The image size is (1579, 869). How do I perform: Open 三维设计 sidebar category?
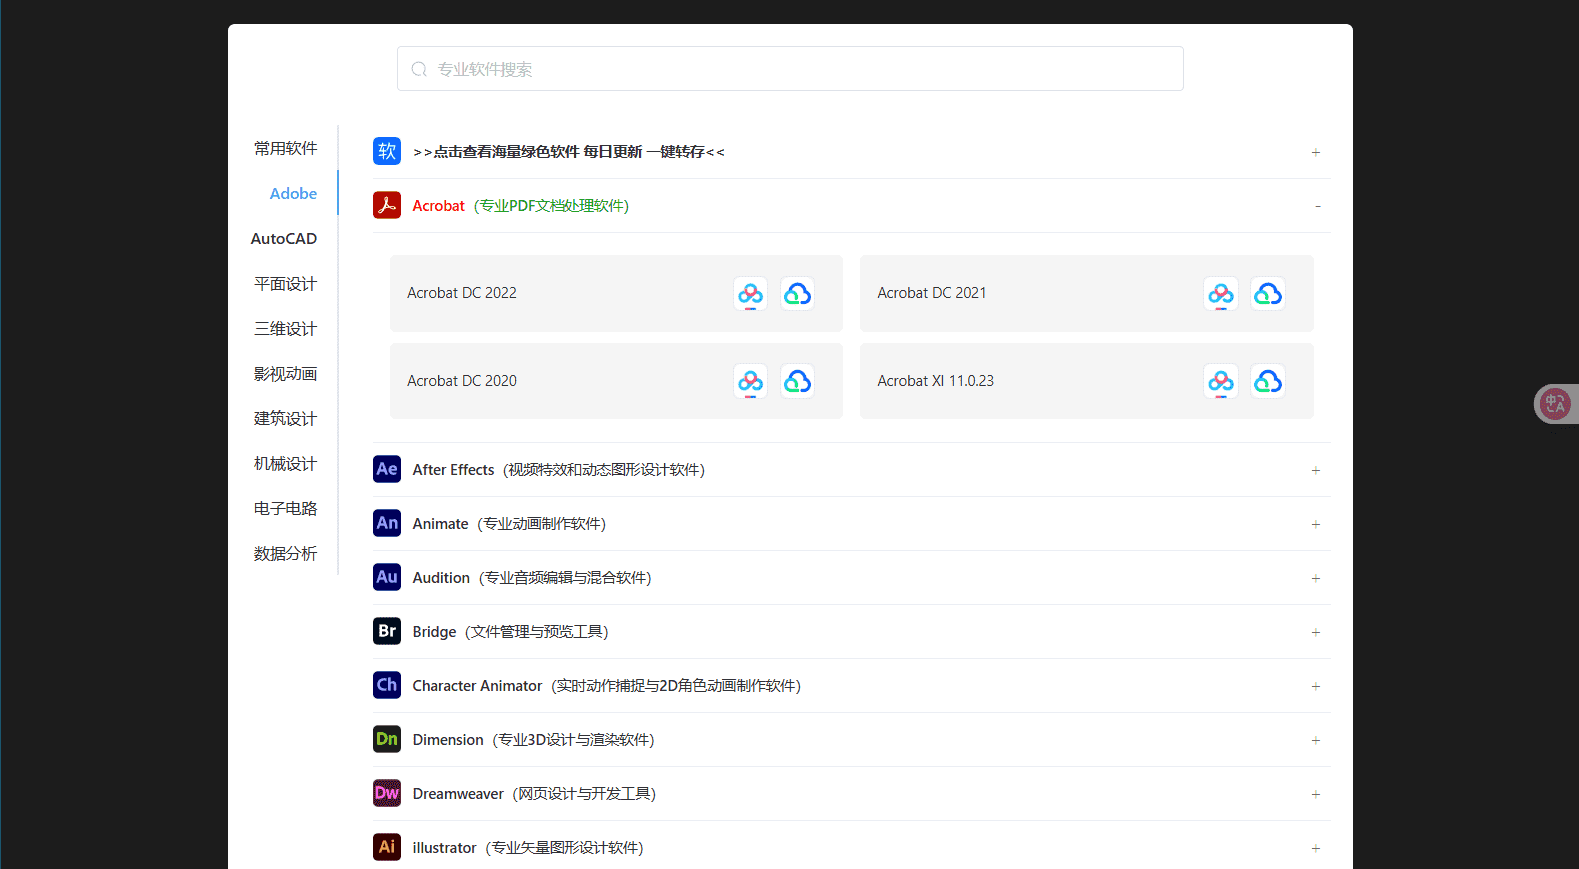click(285, 328)
